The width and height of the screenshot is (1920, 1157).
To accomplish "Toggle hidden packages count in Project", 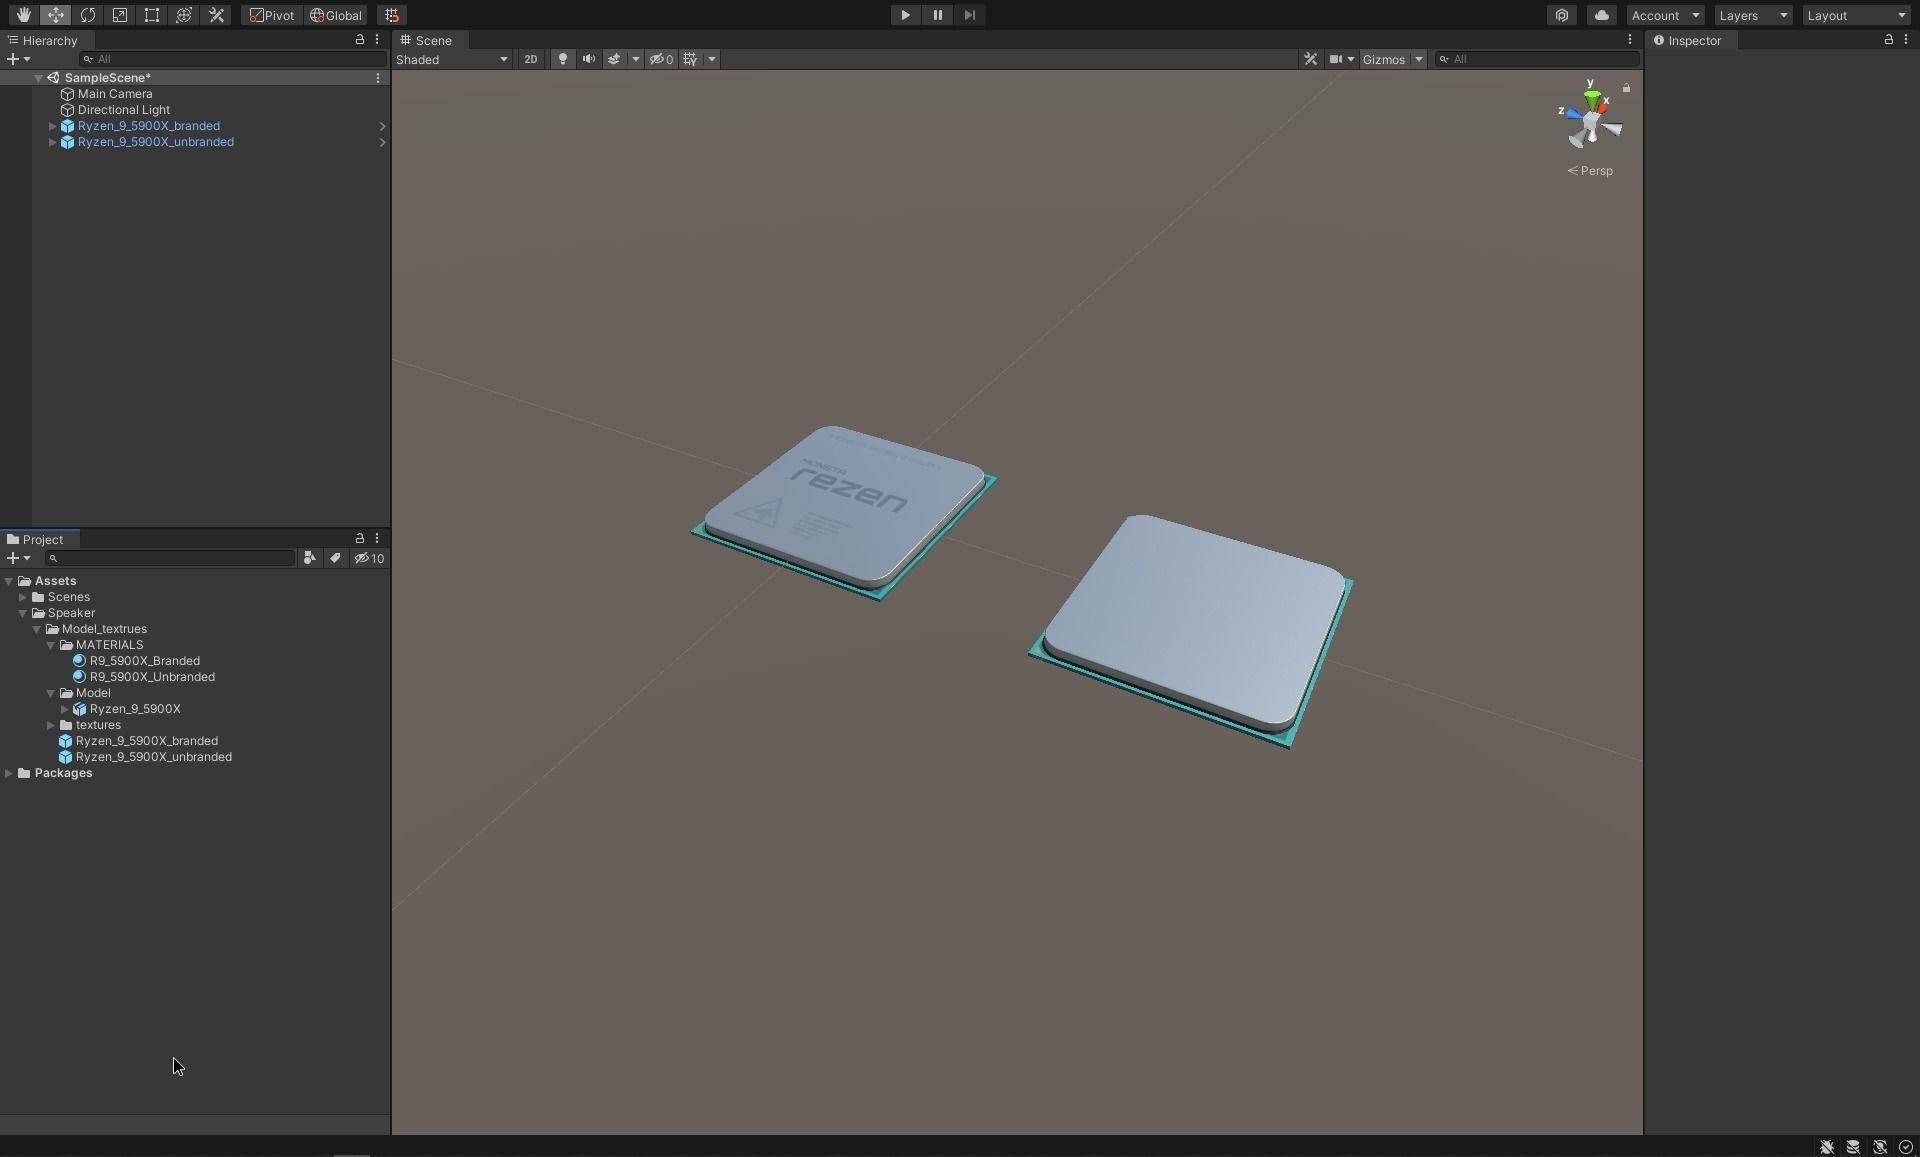I will pos(369,558).
